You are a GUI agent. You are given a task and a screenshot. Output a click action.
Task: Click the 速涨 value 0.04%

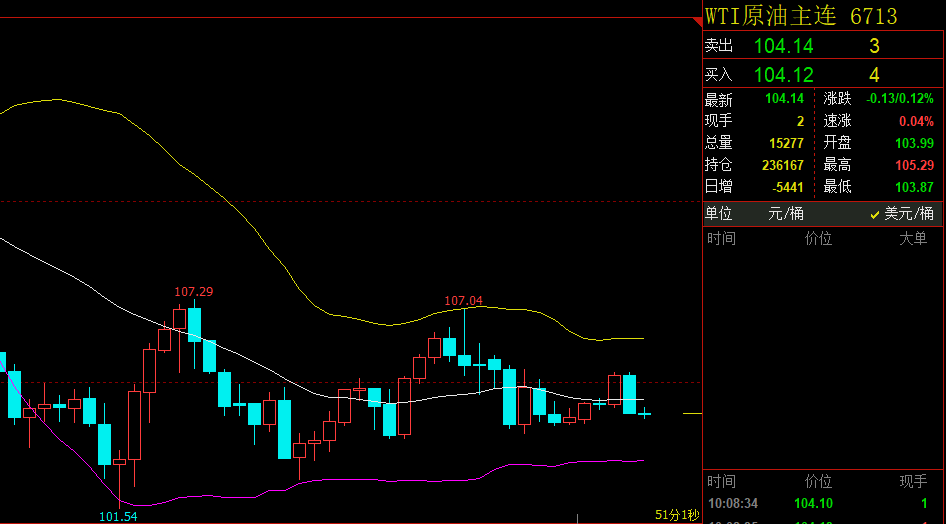[916, 121]
